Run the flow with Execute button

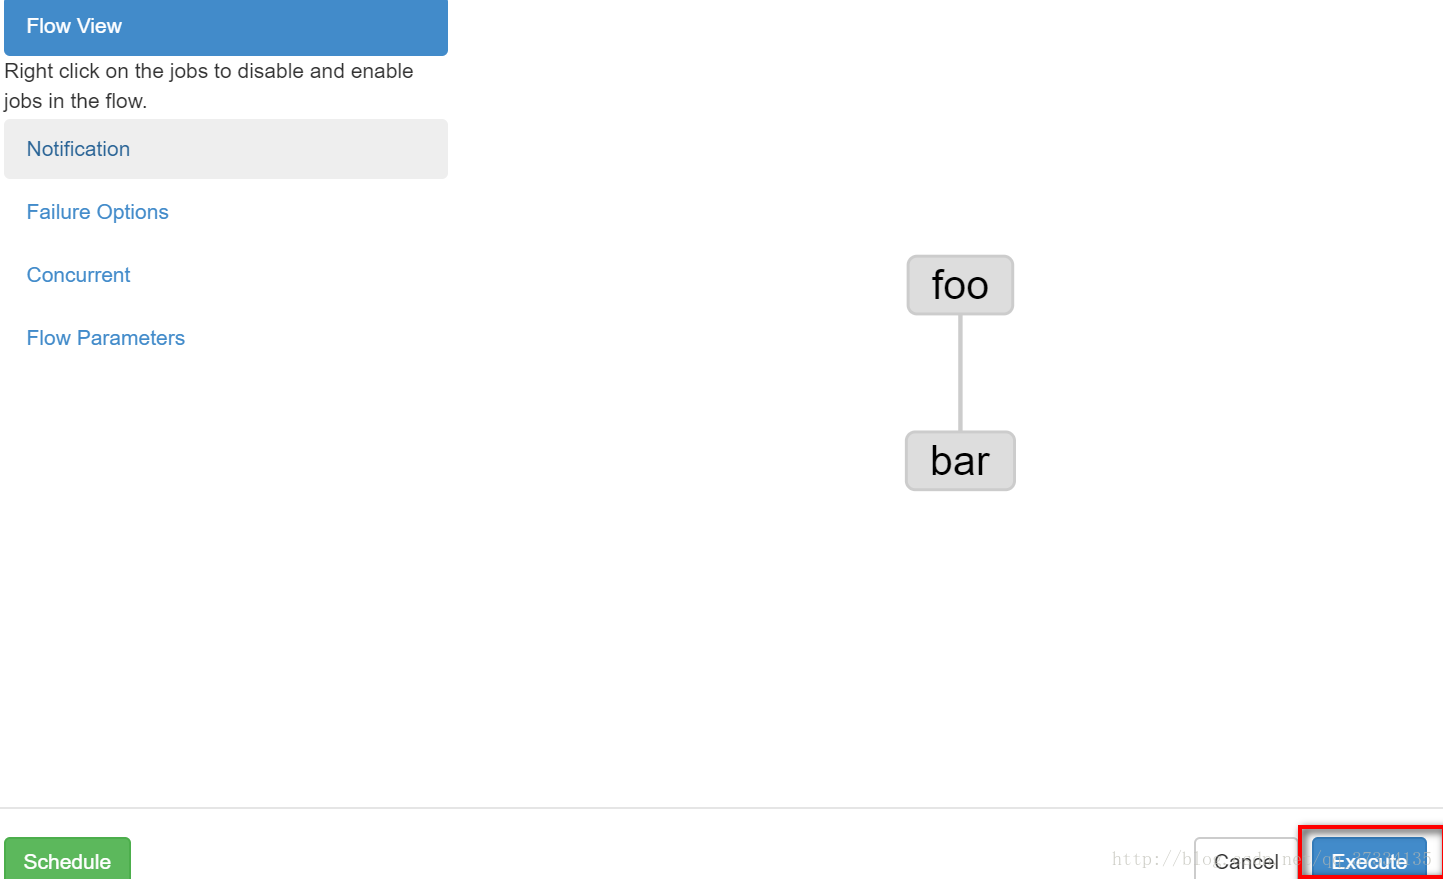(1369, 860)
